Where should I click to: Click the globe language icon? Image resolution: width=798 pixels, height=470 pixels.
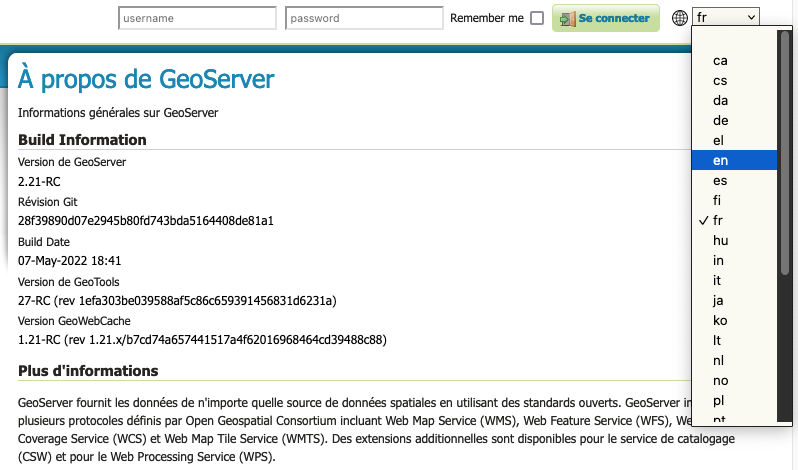click(x=680, y=18)
